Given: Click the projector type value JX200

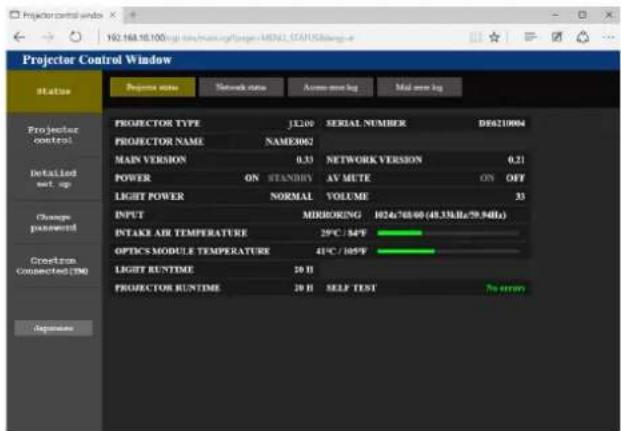Looking at the screenshot, I should tap(301, 124).
